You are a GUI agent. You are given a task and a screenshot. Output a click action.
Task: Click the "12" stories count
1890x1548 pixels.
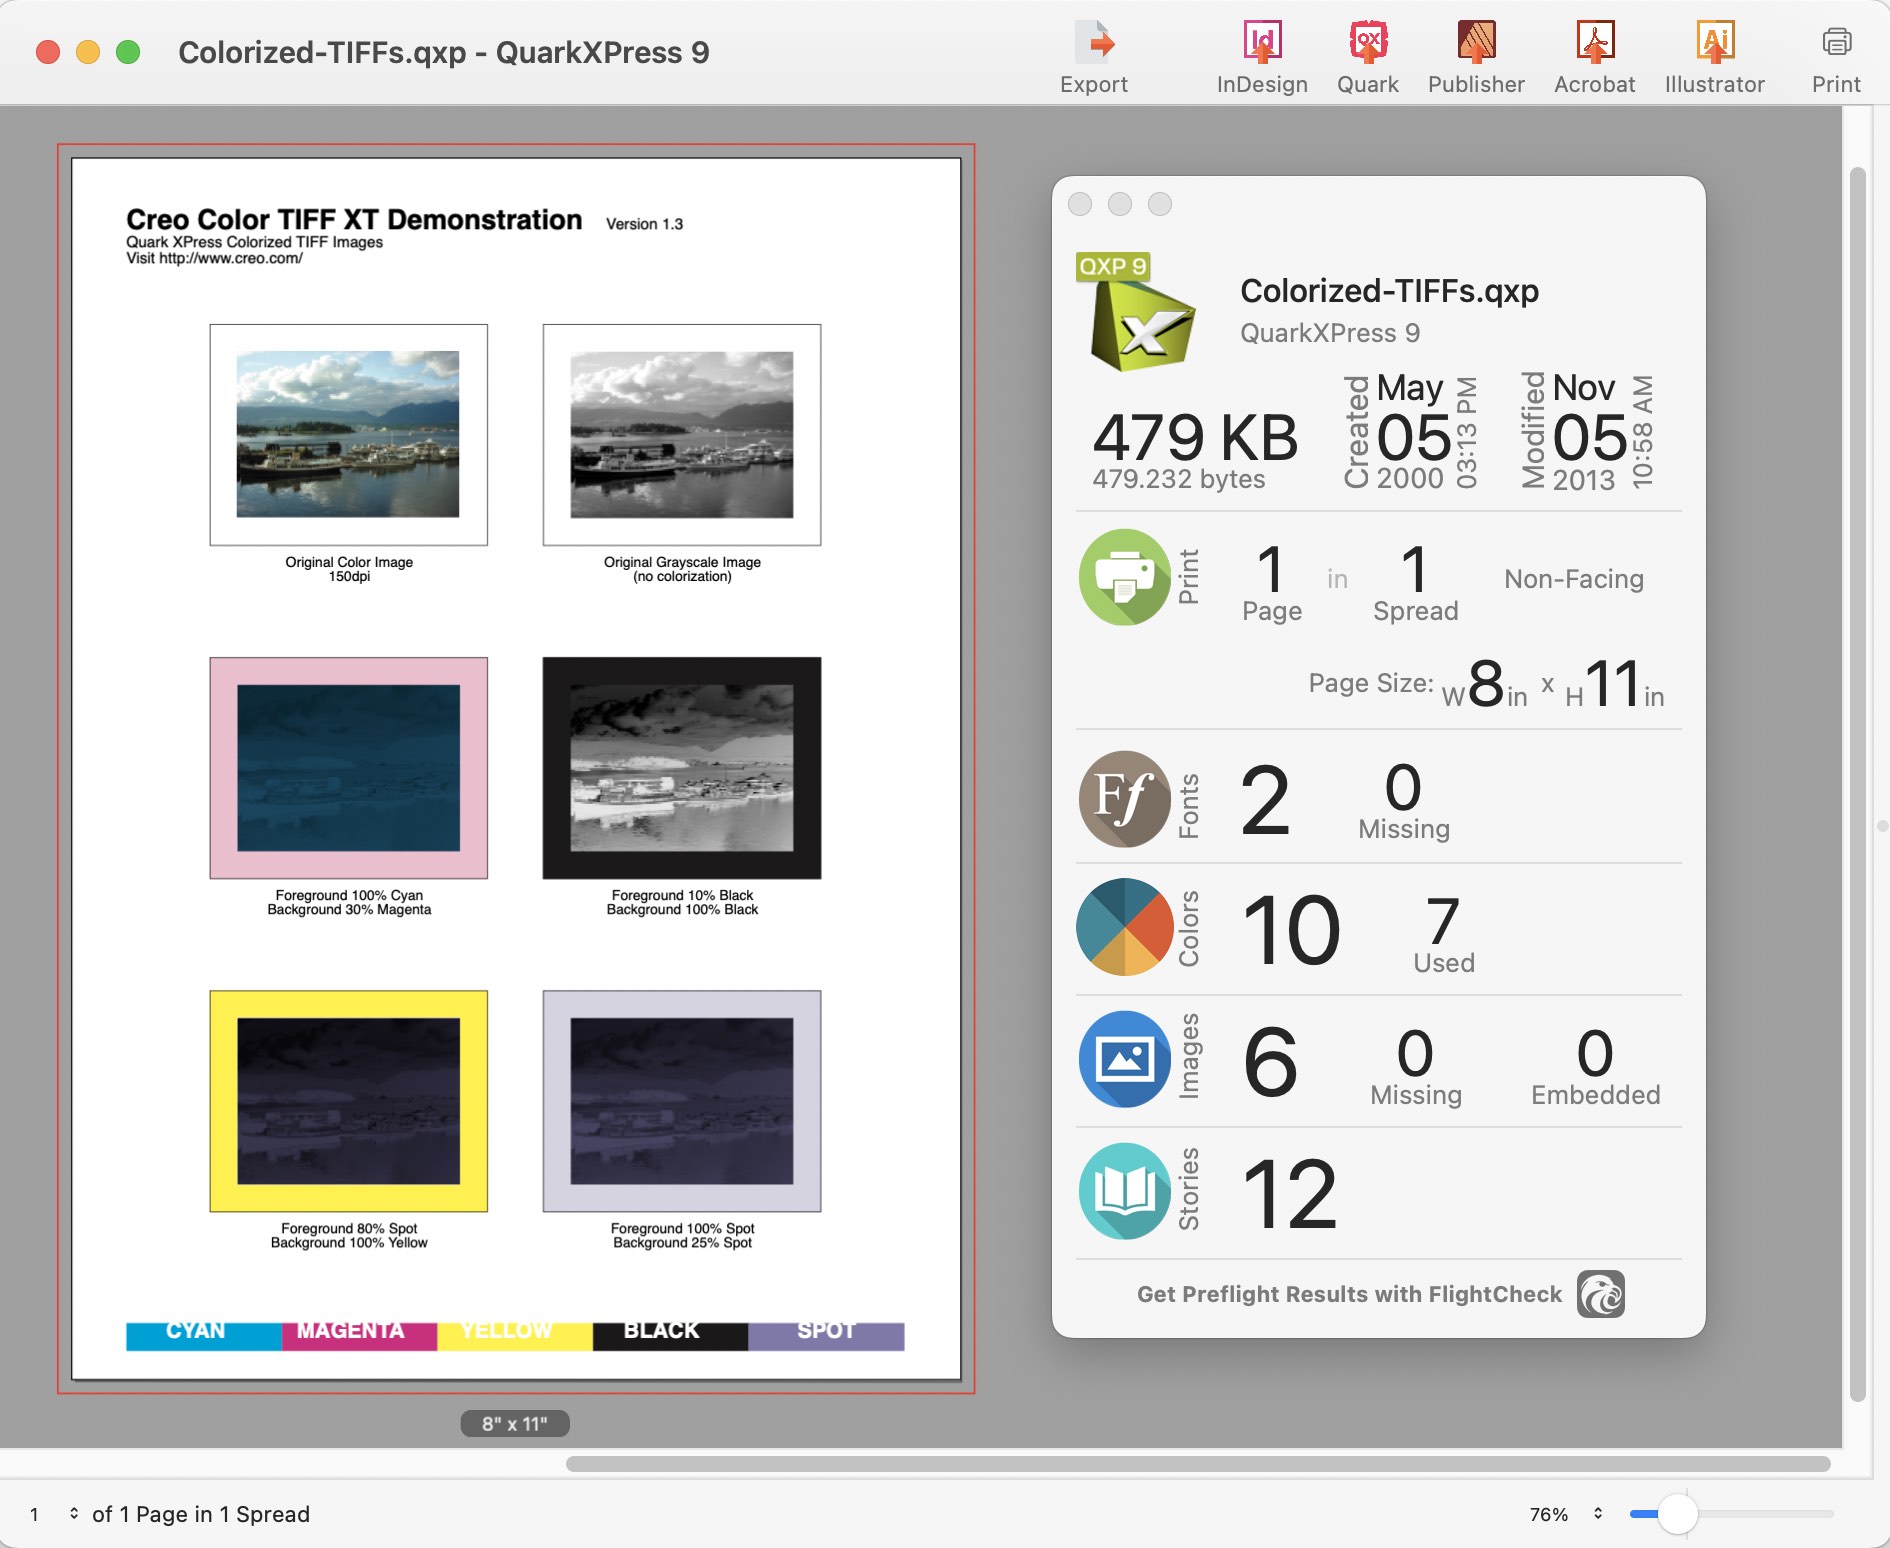[1290, 1193]
